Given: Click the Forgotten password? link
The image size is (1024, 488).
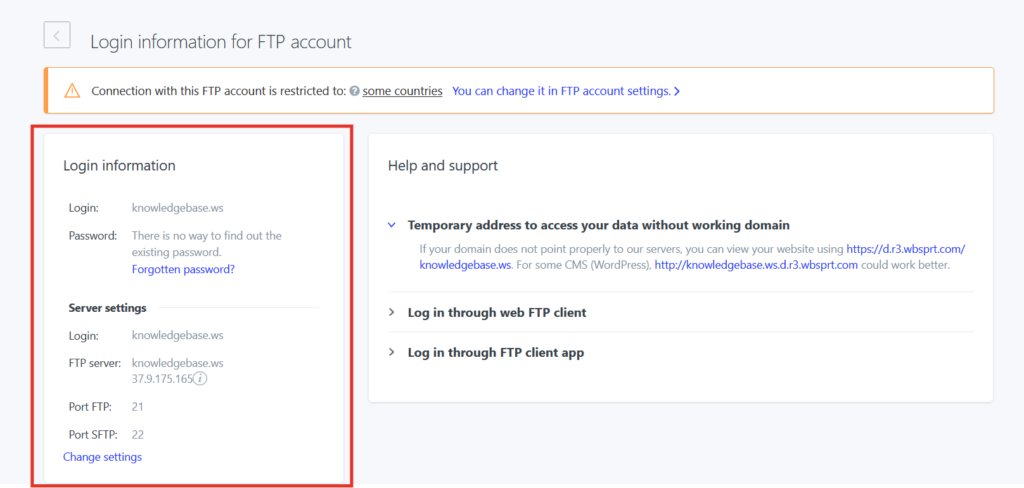Looking at the screenshot, I should [x=183, y=268].
